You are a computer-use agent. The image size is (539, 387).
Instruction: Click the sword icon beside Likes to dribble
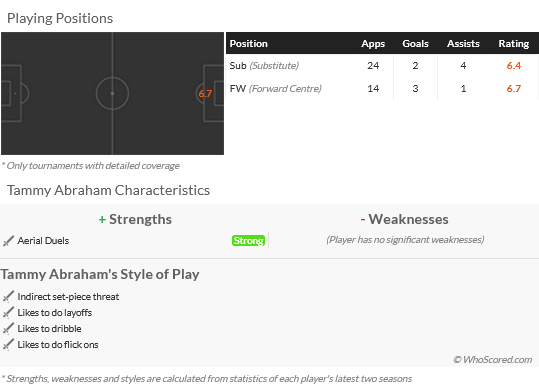(8, 329)
